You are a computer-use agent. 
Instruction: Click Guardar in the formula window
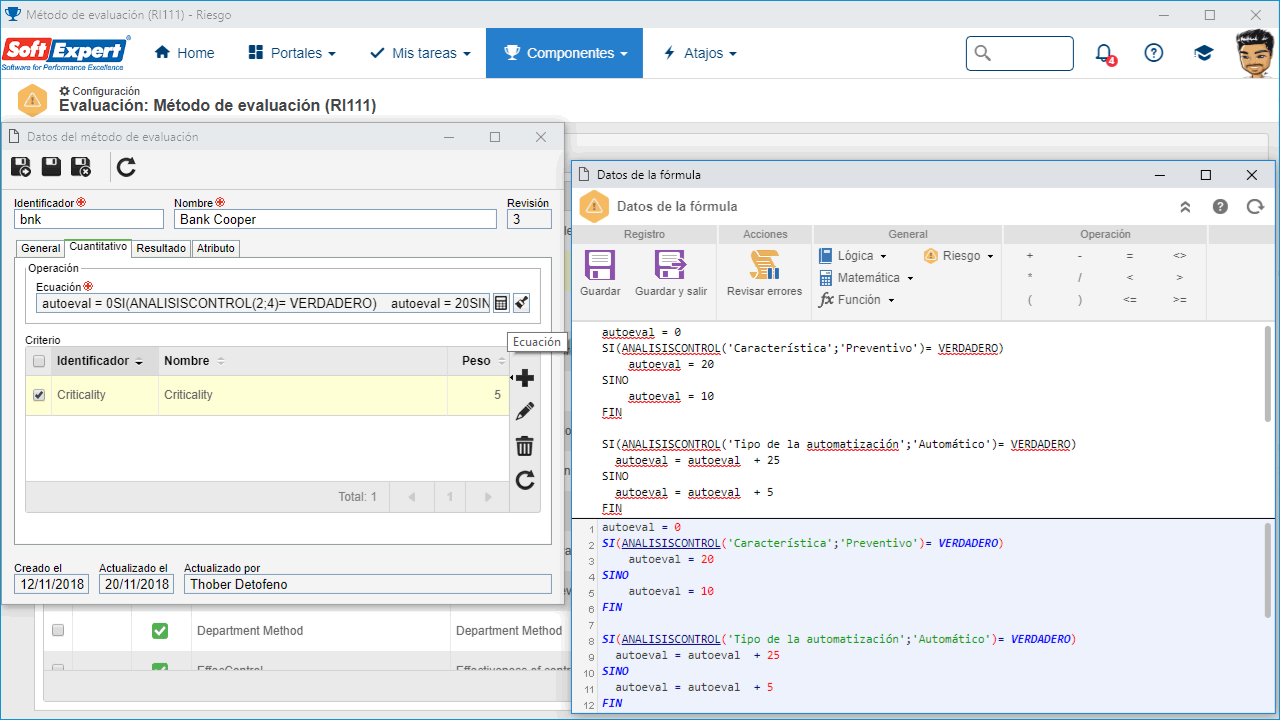pos(600,274)
